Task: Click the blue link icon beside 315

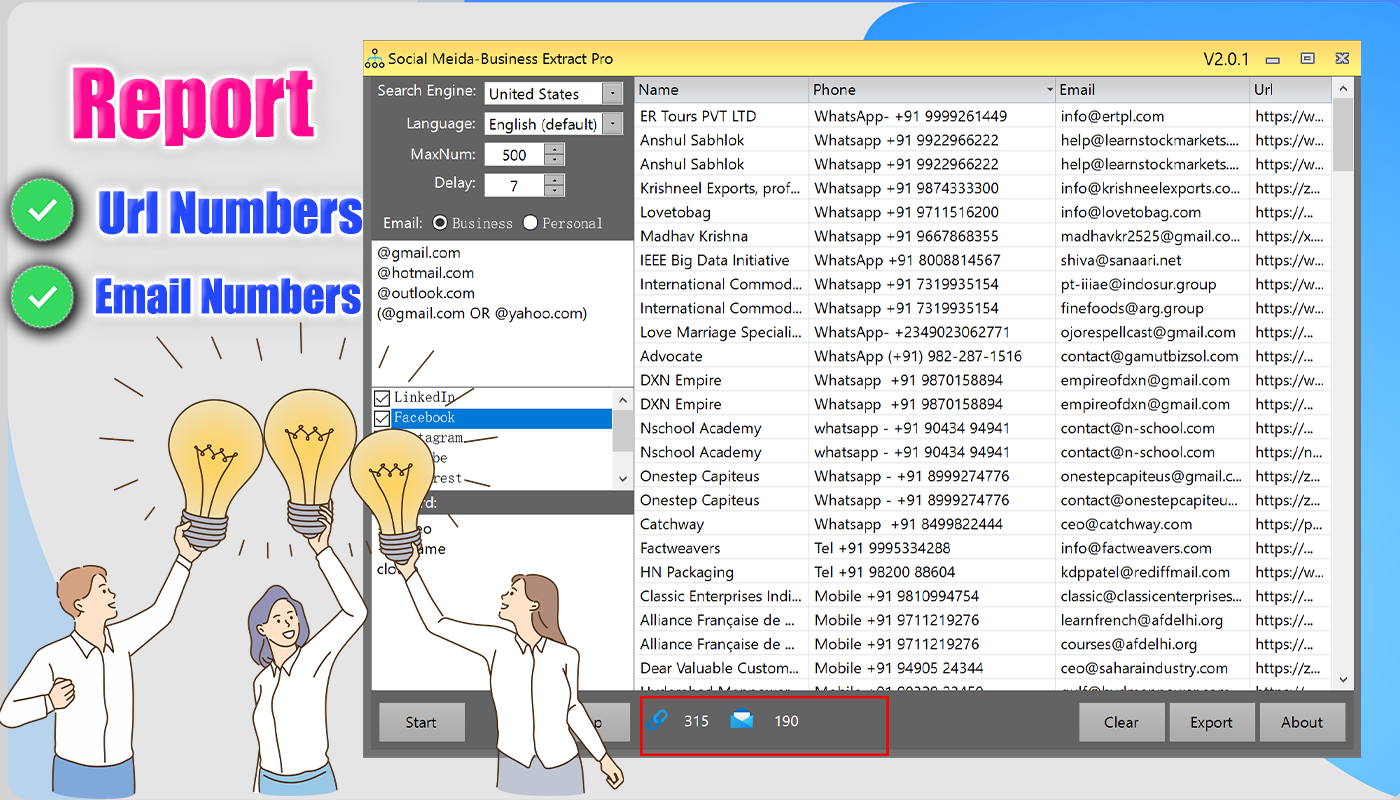Action: [x=657, y=720]
